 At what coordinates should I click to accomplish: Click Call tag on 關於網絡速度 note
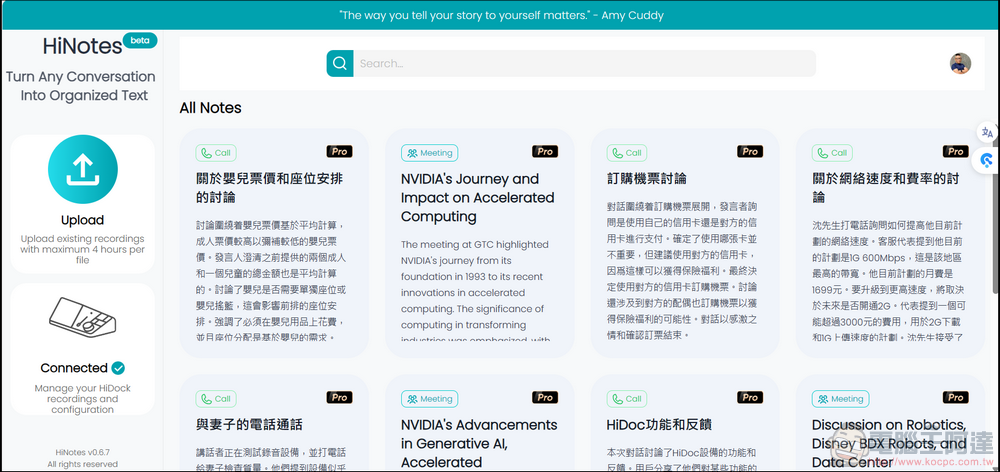pyautogui.click(x=832, y=153)
